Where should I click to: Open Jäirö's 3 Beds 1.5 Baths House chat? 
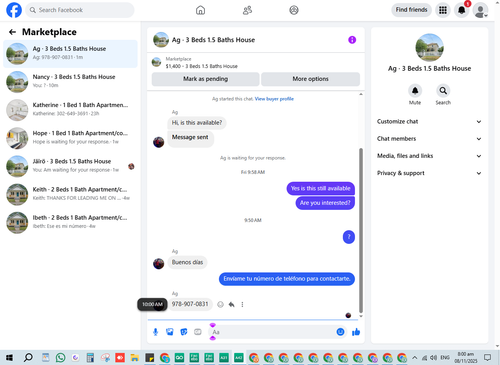coord(70,166)
